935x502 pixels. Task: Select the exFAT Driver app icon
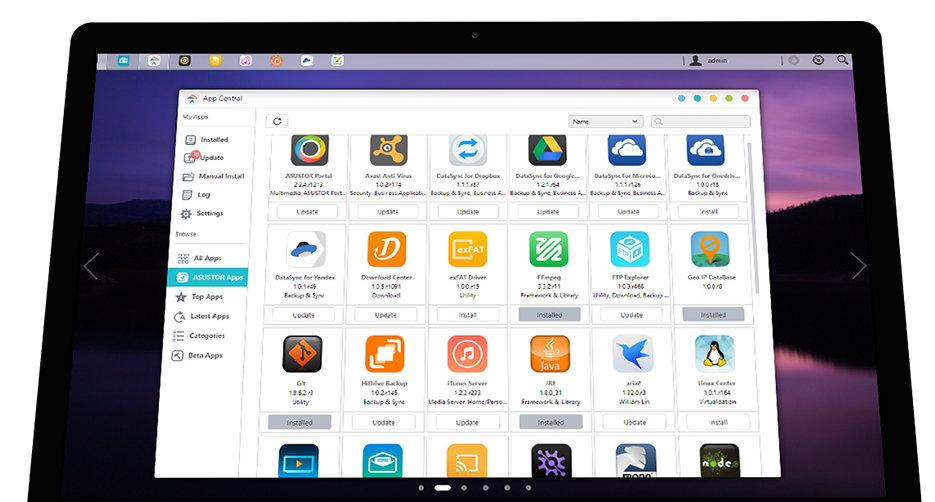point(467,250)
